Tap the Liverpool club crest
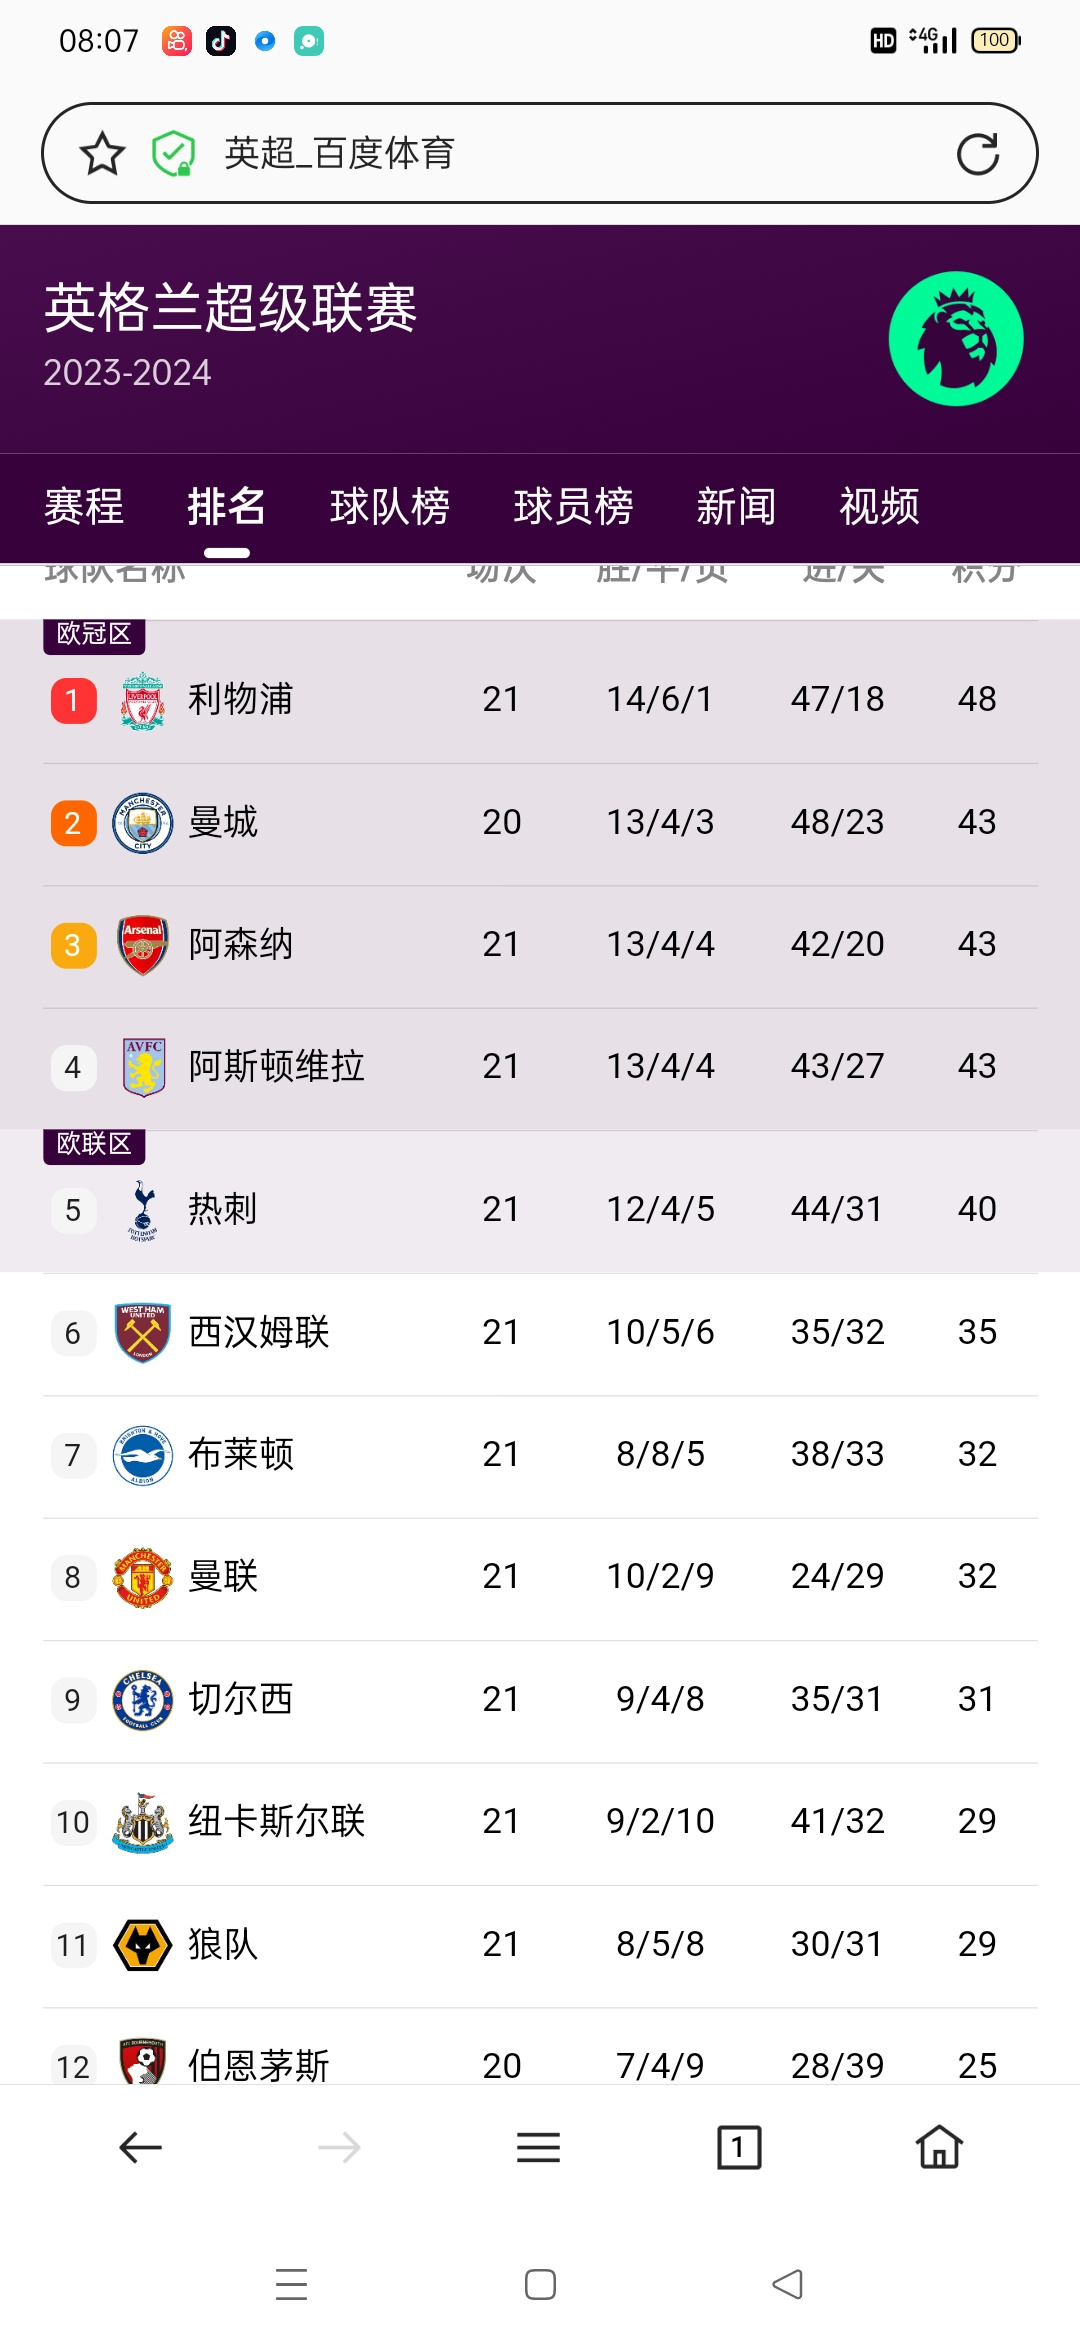This screenshot has width=1080, height=2340. click(x=143, y=700)
